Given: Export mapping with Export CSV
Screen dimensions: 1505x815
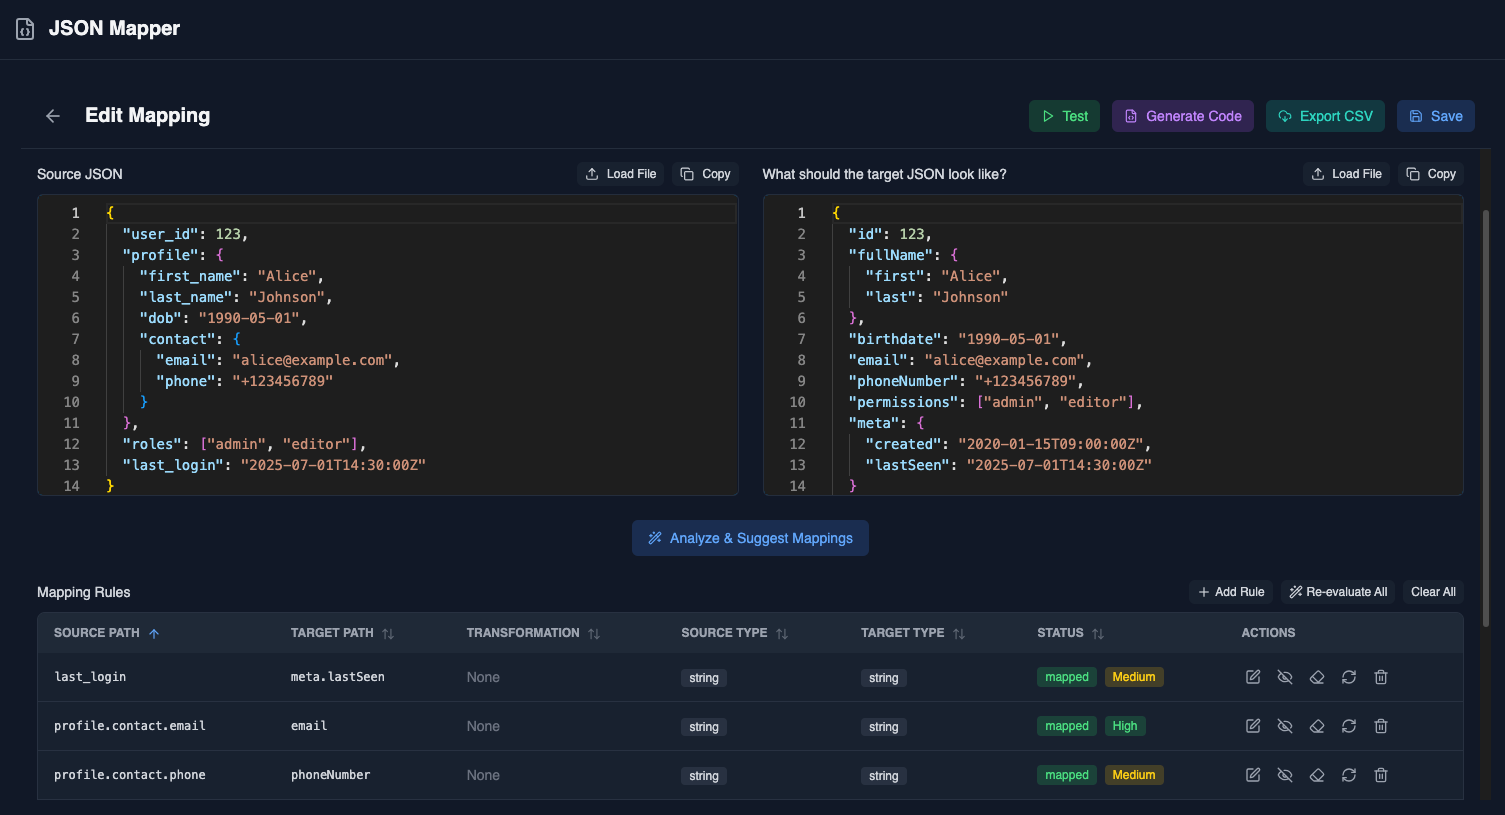Looking at the screenshot, I should tap(1325, 116).
